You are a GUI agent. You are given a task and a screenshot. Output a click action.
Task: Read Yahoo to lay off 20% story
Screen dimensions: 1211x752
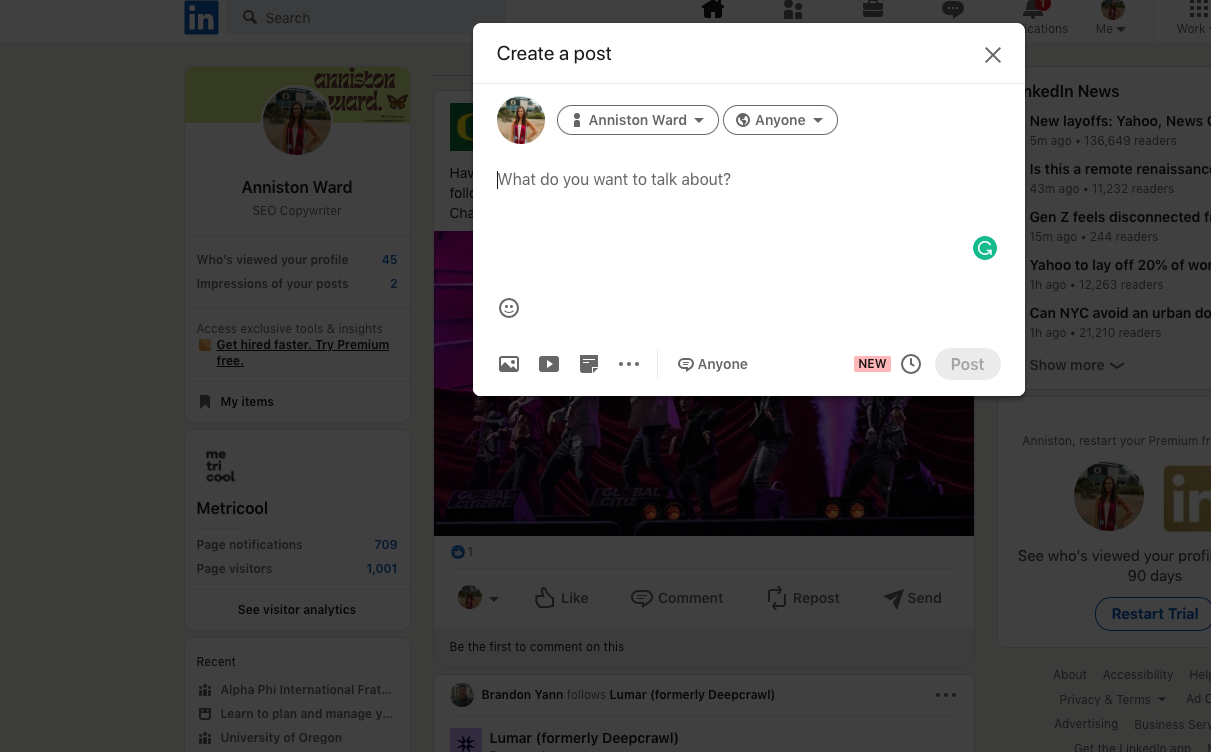coord(1120,265)
